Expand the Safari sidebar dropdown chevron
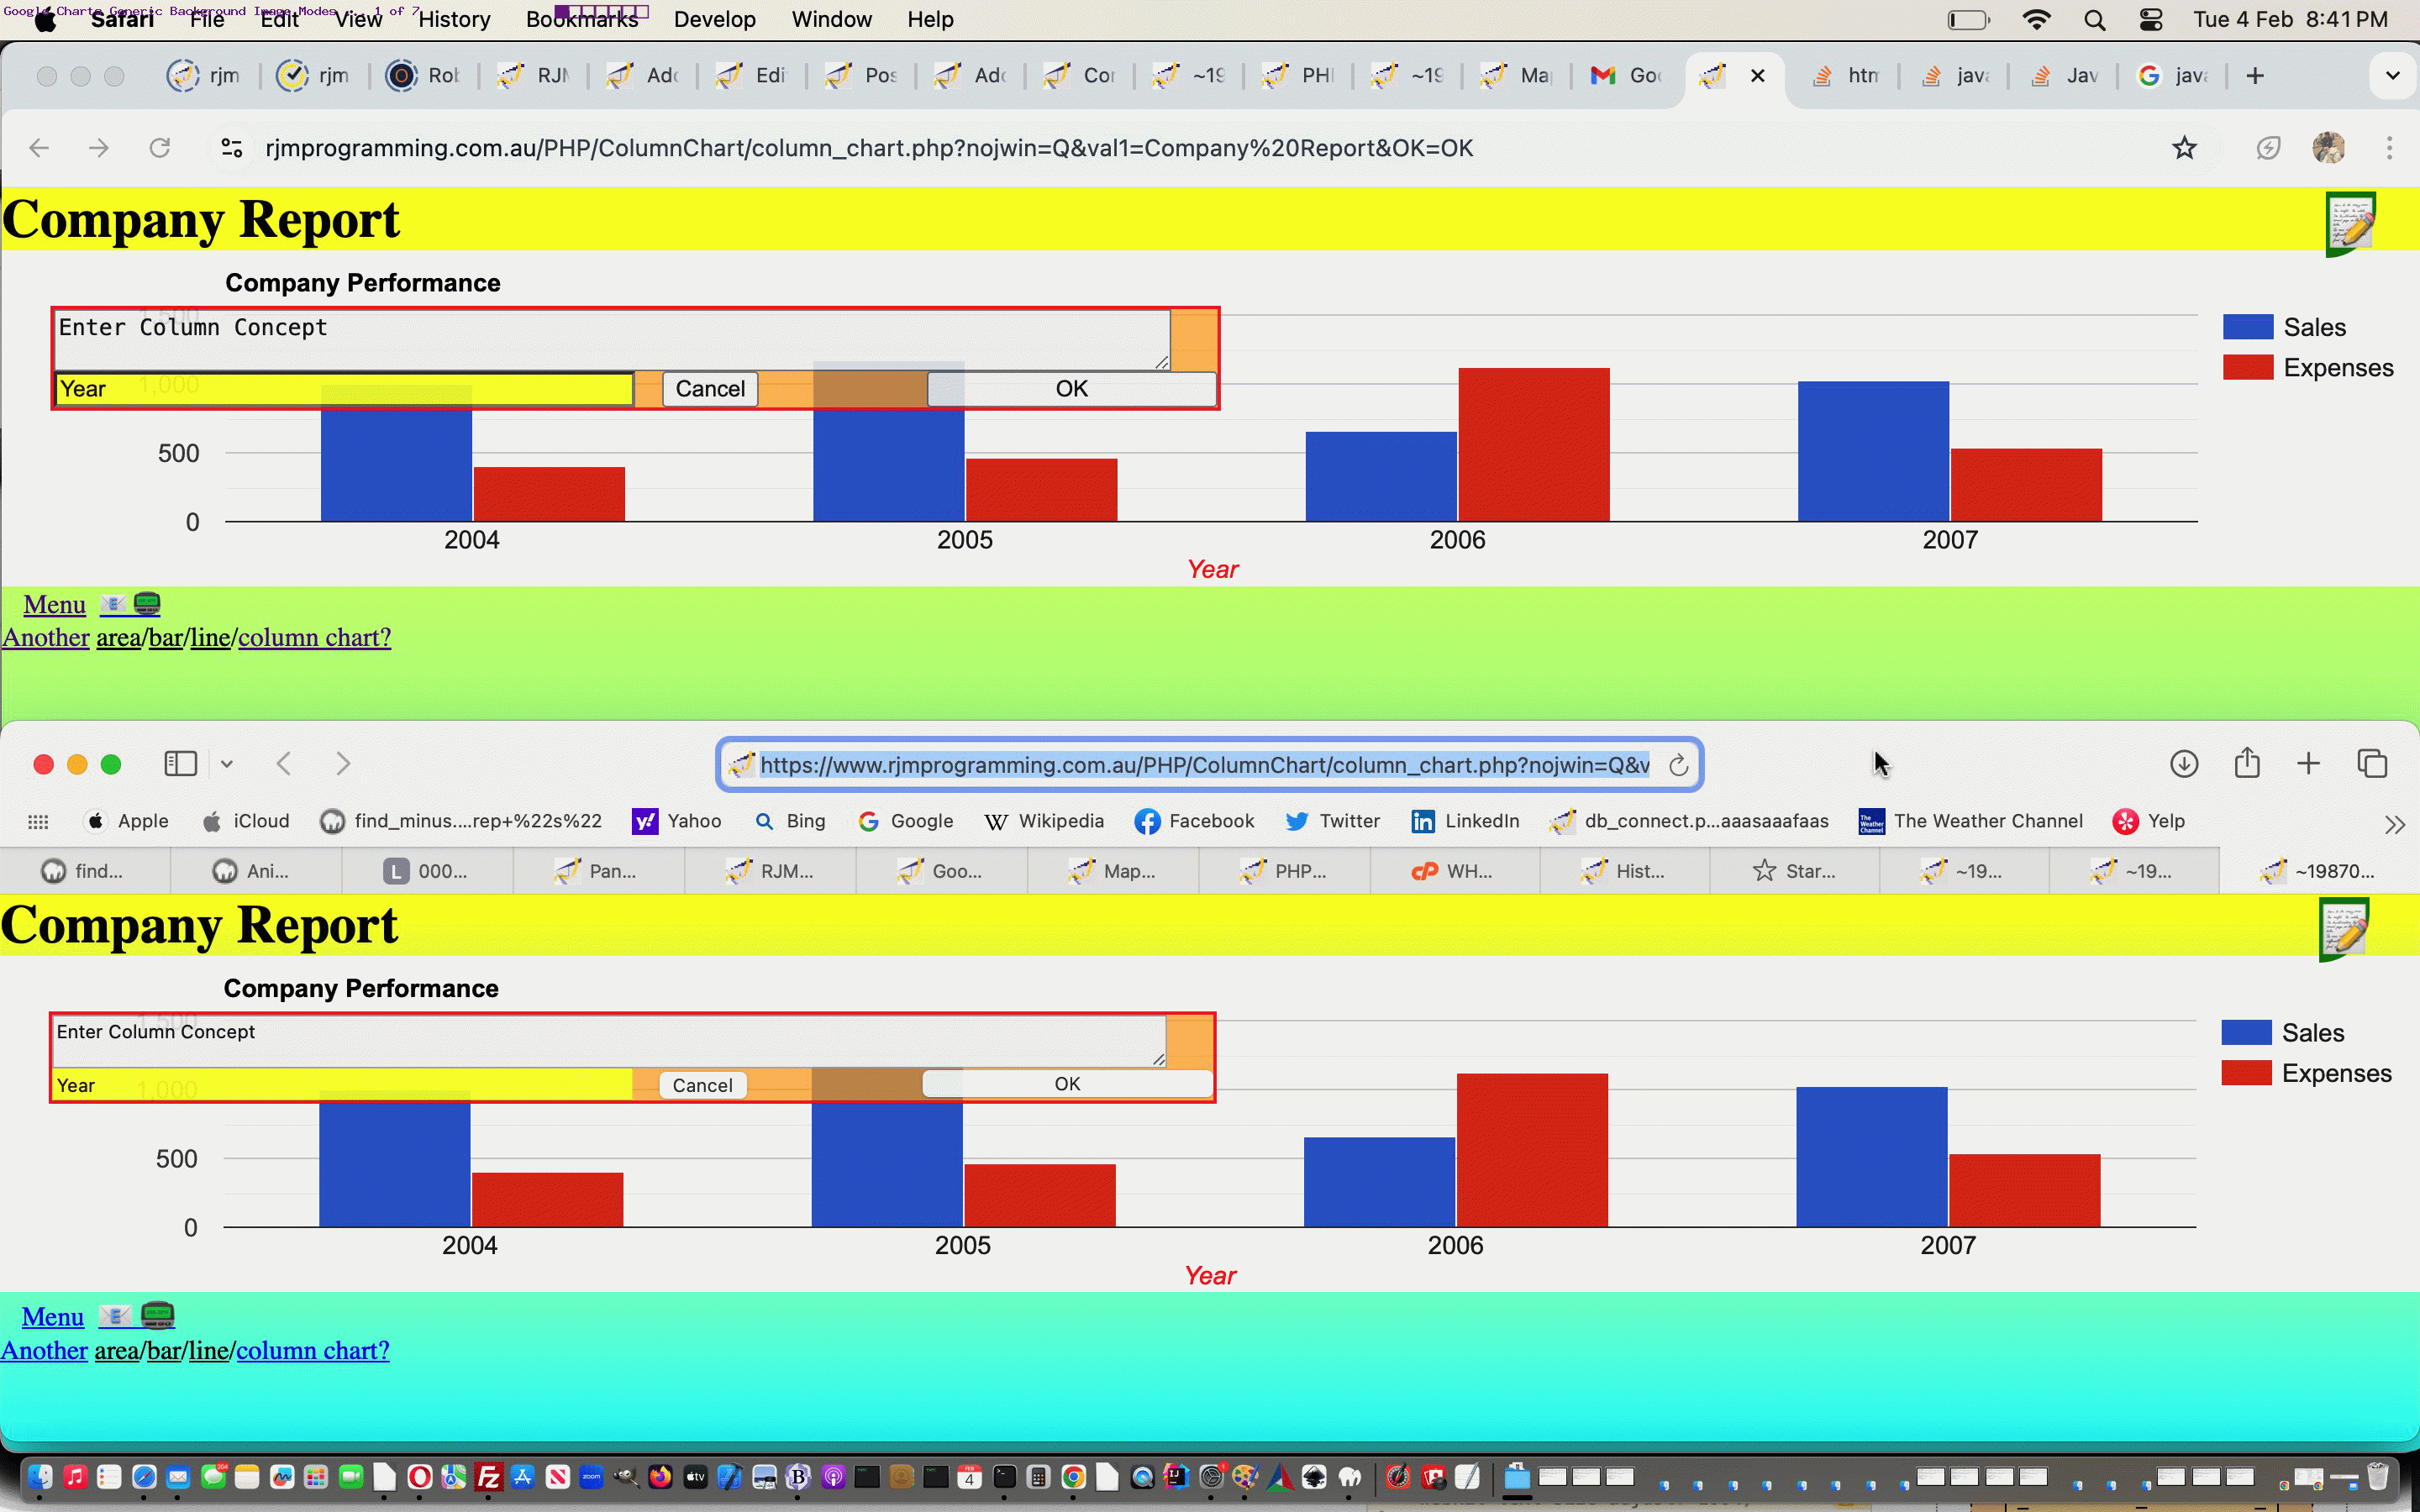 click(x=227, y=764)
